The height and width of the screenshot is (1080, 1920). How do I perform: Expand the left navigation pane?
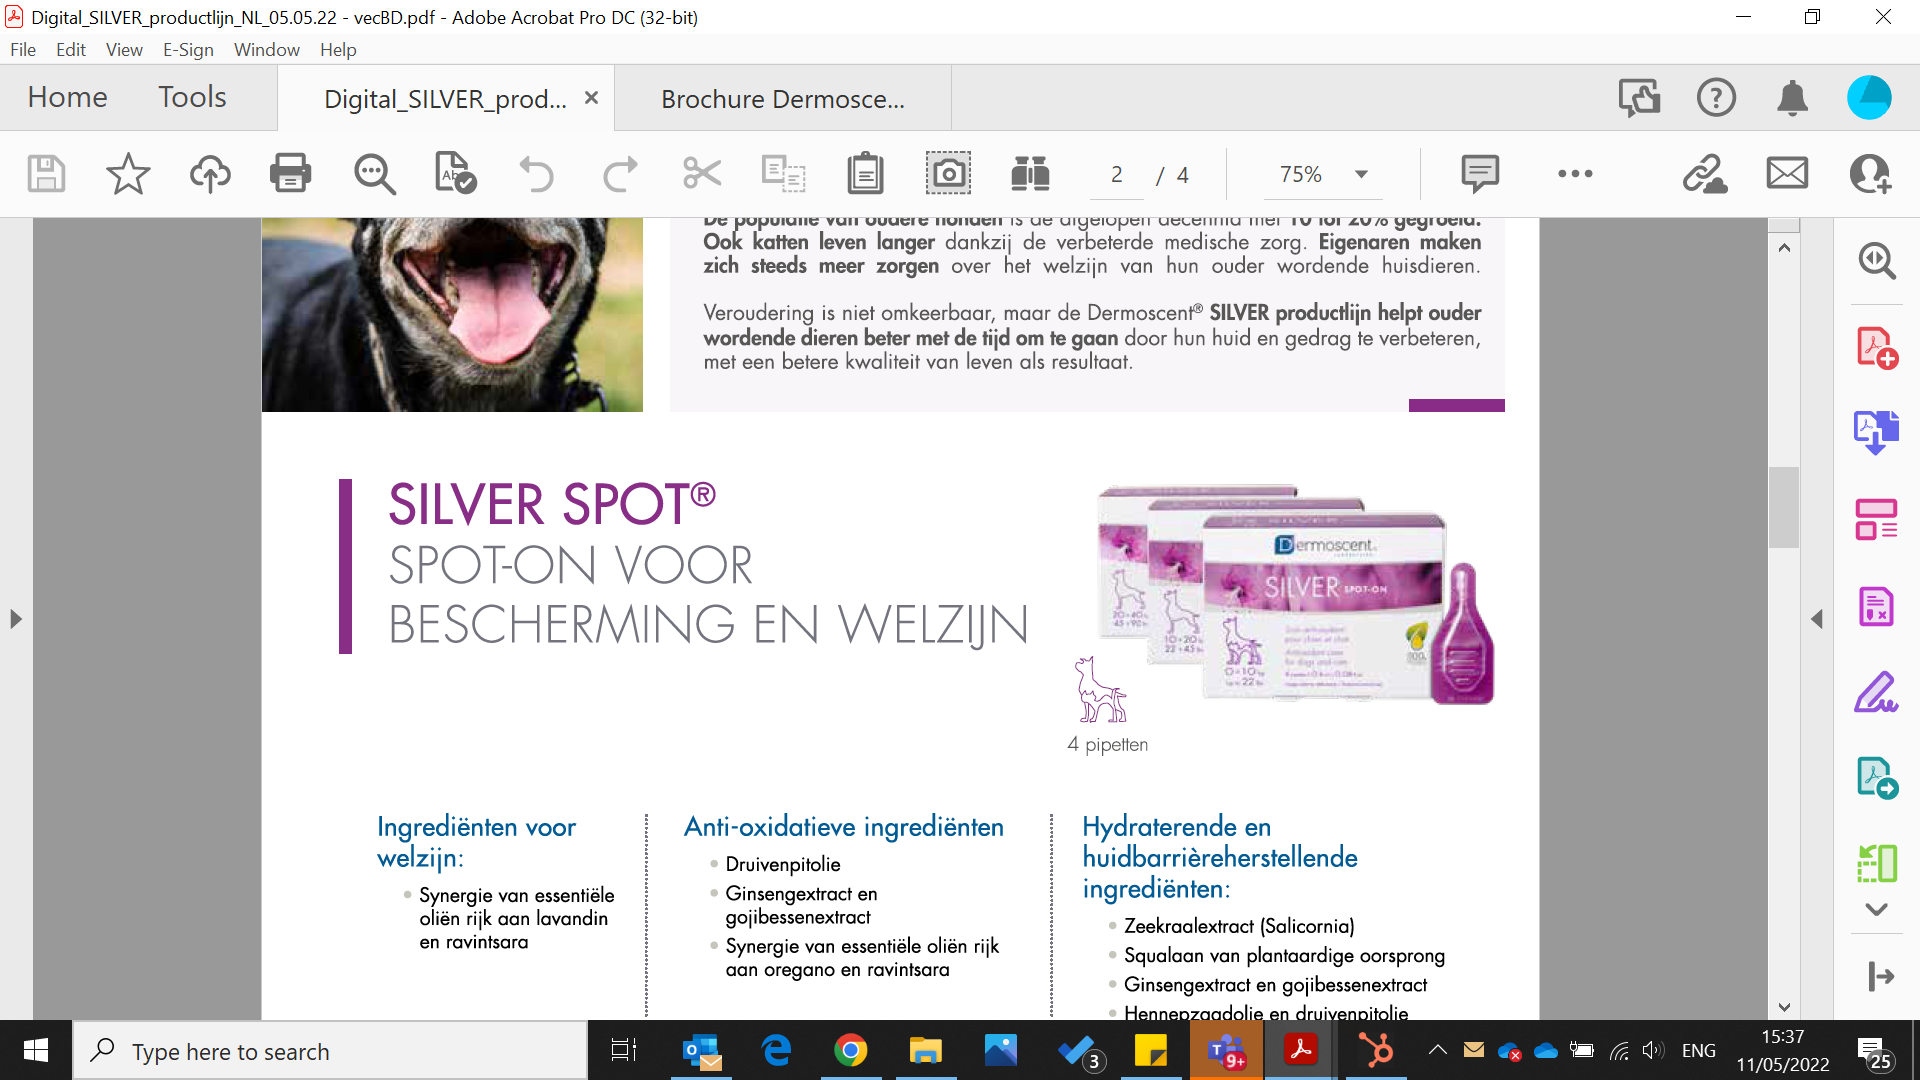click(15, 619)
